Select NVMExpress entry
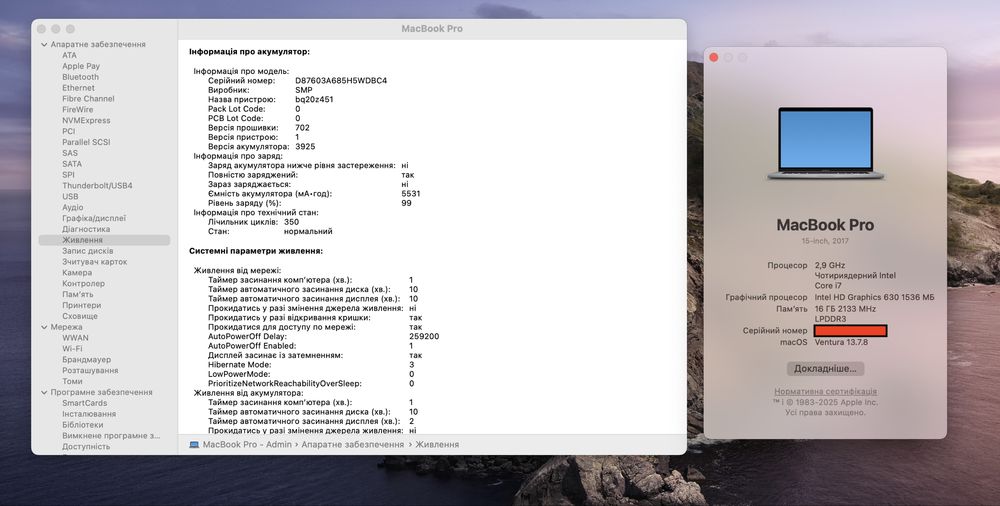 [86, 121]
